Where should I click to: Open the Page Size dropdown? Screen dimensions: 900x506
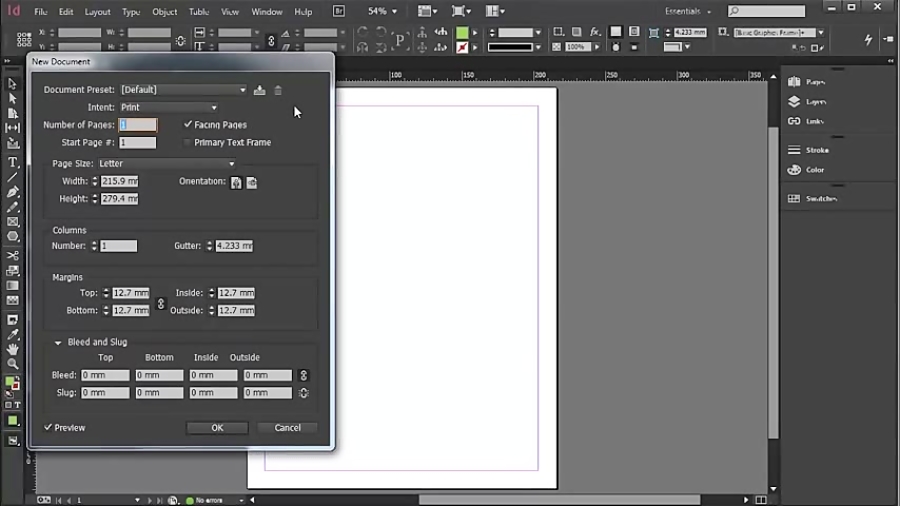[166, 164]
